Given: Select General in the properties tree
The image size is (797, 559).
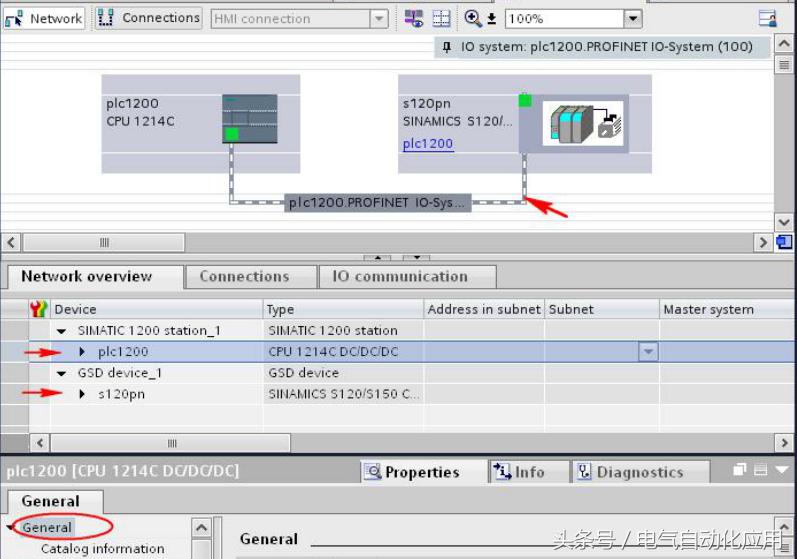Looking at the screenshot, I should point(47,527).
